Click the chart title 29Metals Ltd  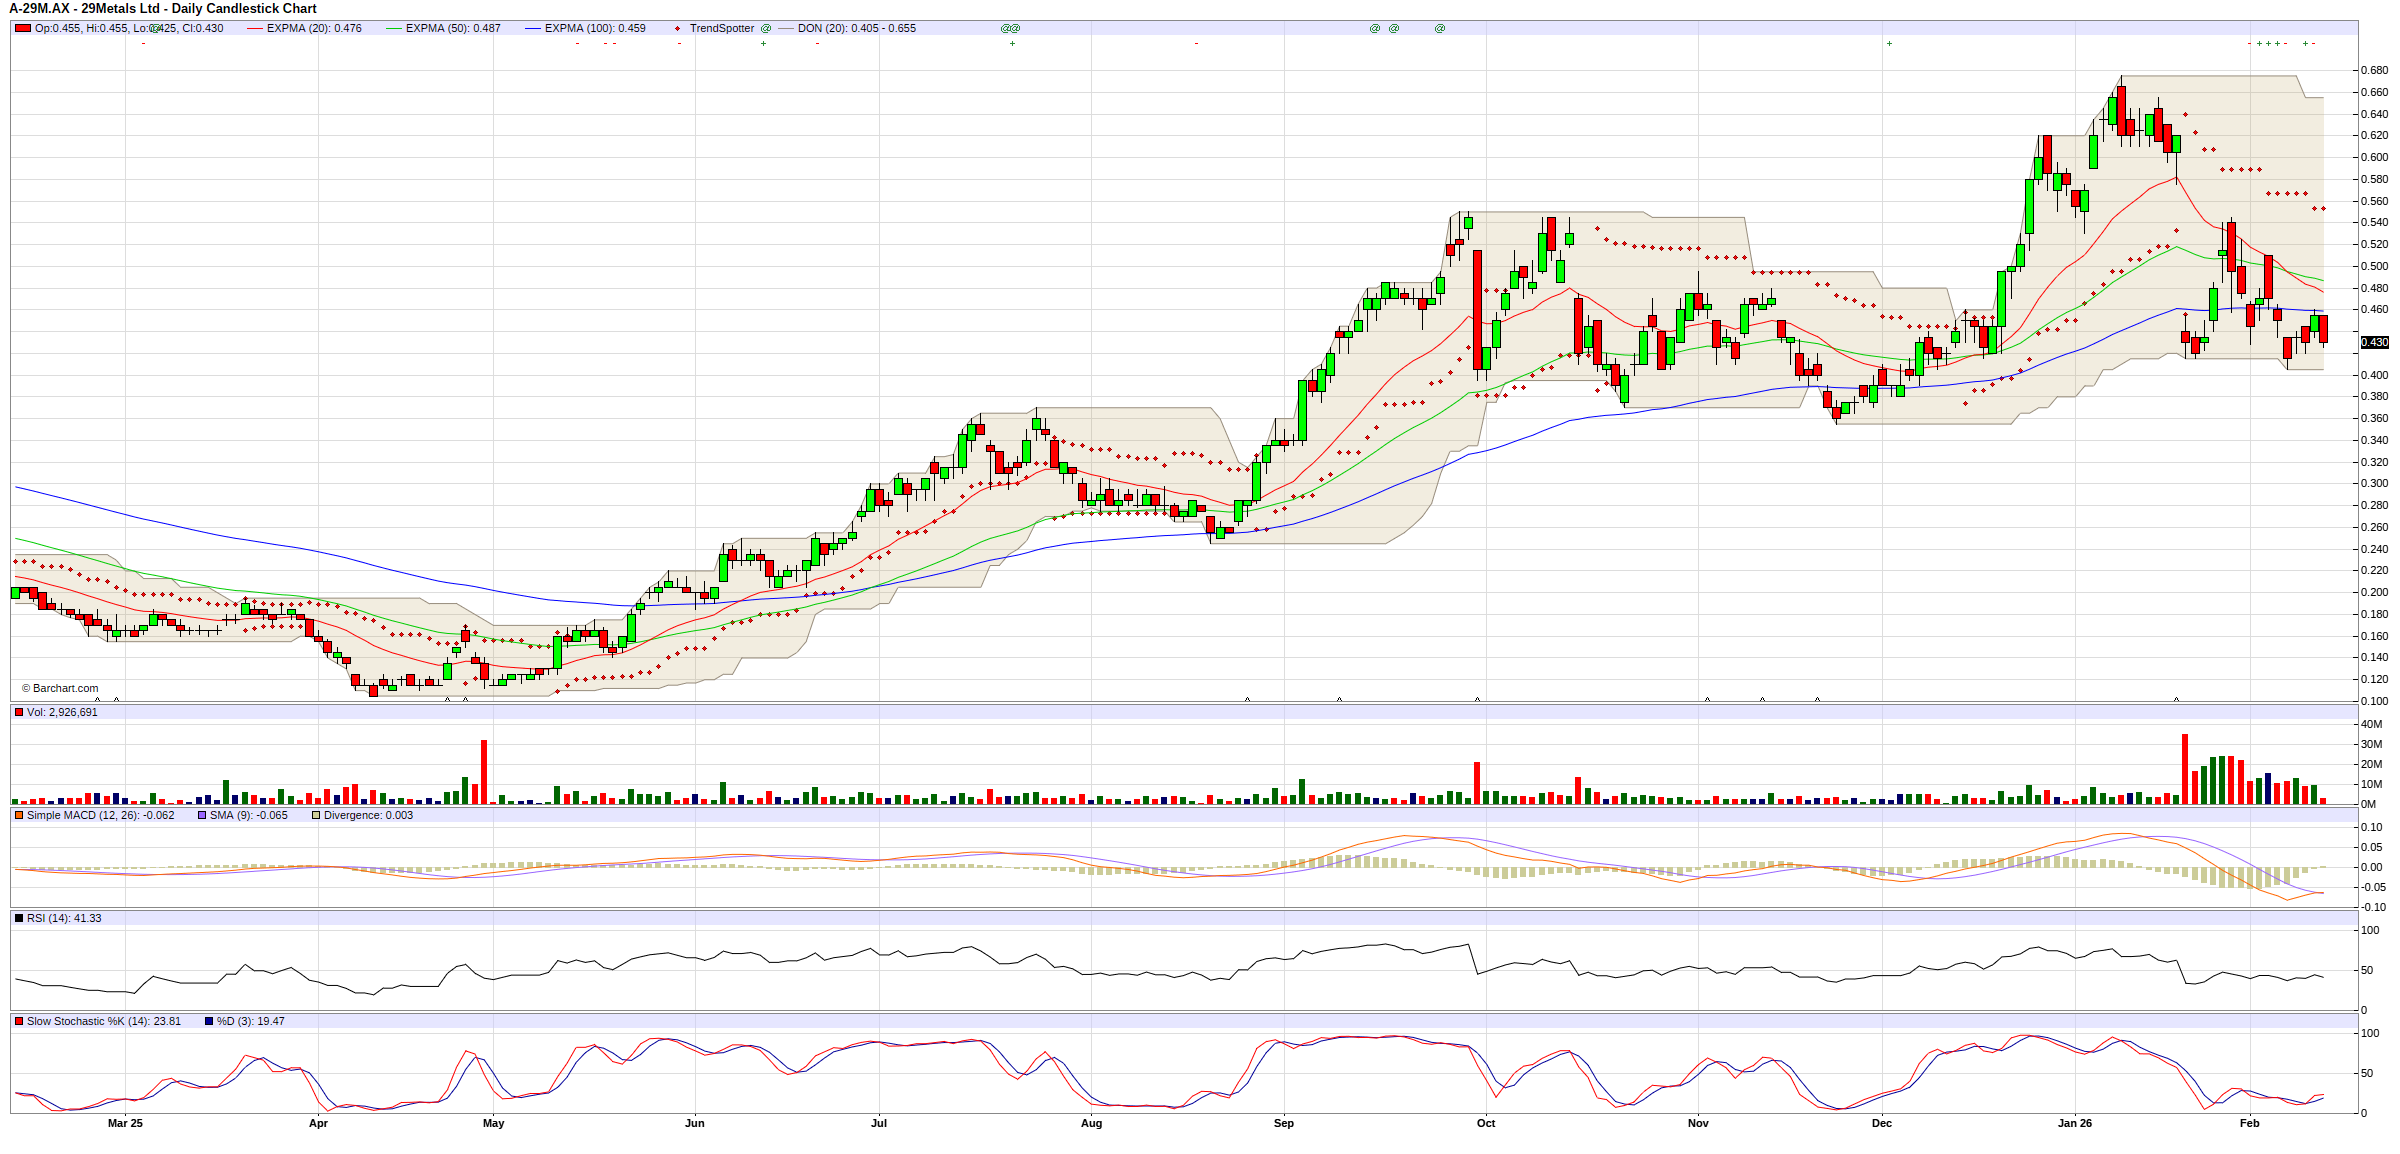[x=118, y=8]
